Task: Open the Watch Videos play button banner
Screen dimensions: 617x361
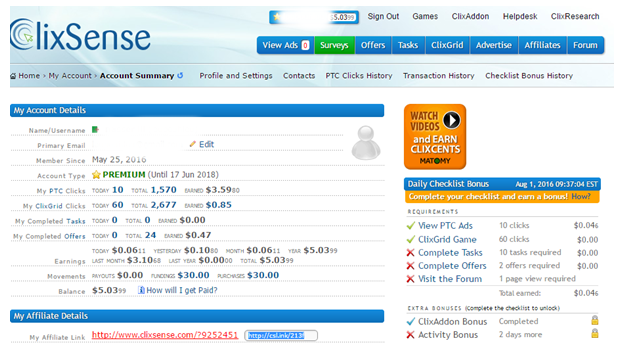Action: pos(435,137)
